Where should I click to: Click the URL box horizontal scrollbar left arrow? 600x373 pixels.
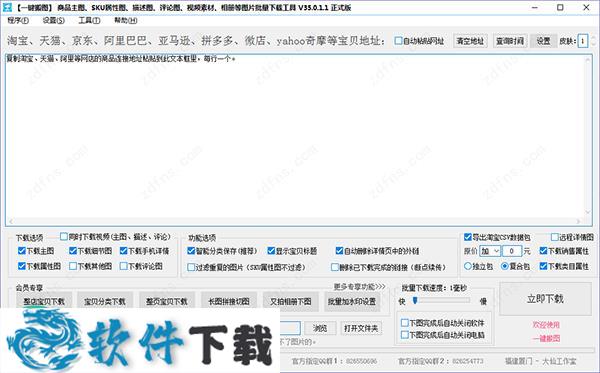coord(10,221)
